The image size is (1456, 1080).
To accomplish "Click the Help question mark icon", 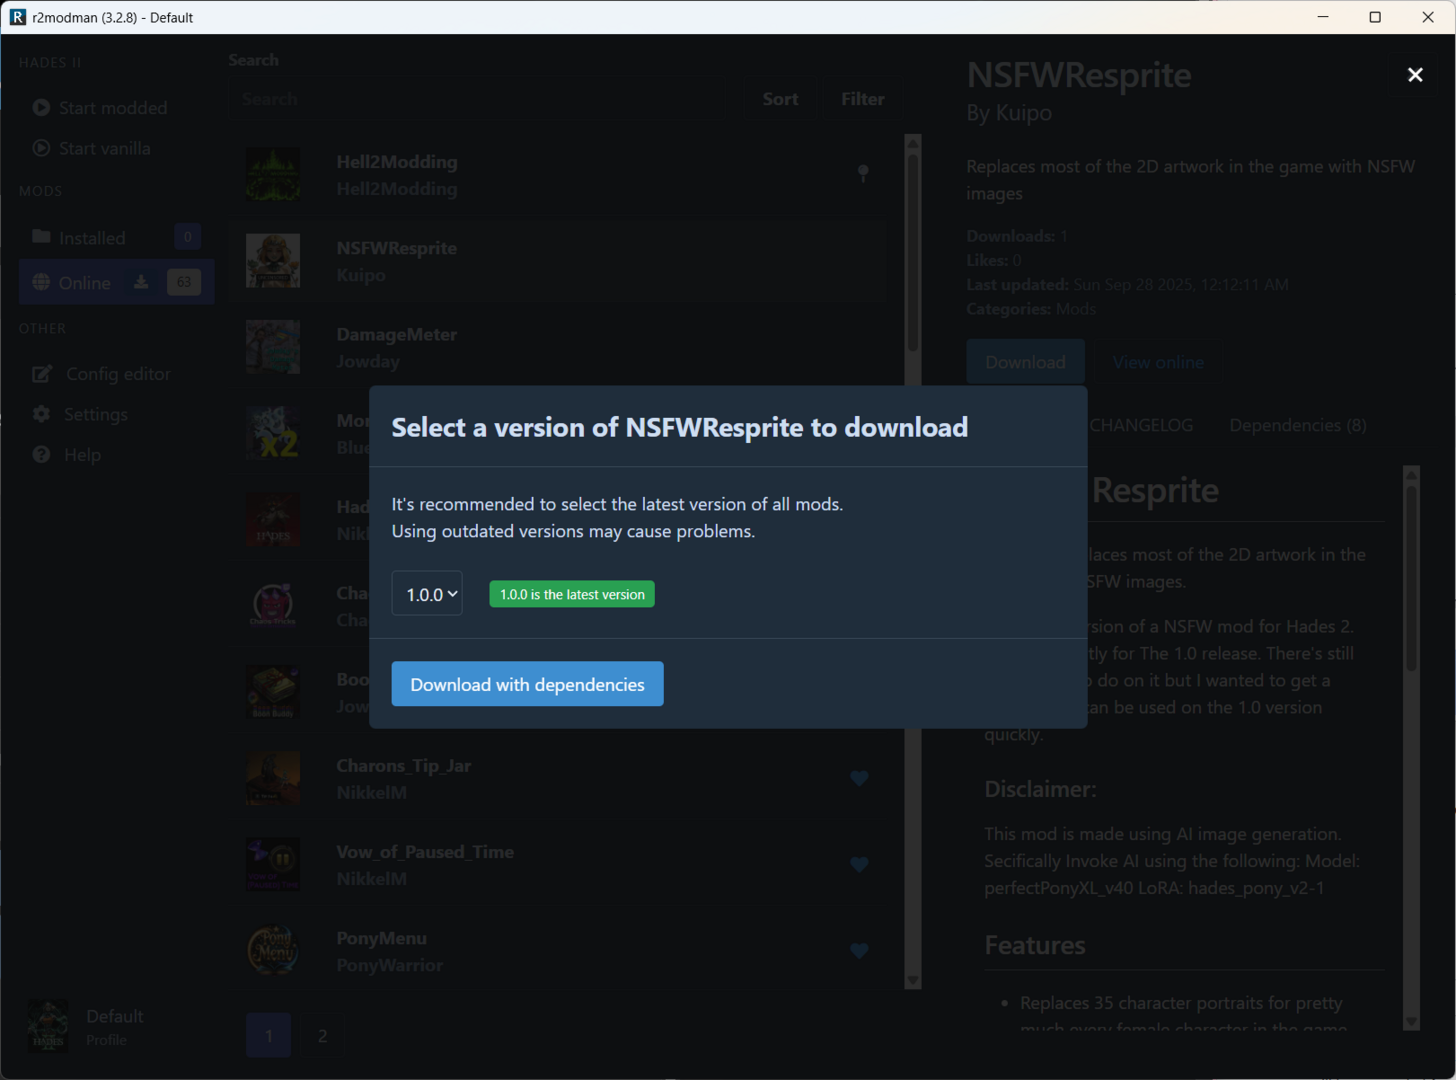I will [41, 454].
